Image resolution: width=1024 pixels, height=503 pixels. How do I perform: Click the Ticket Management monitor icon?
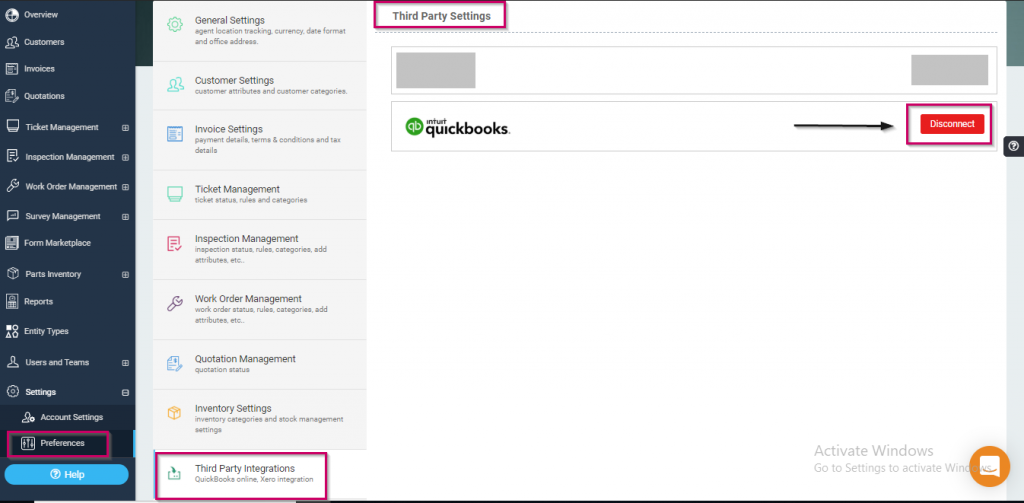12,127
